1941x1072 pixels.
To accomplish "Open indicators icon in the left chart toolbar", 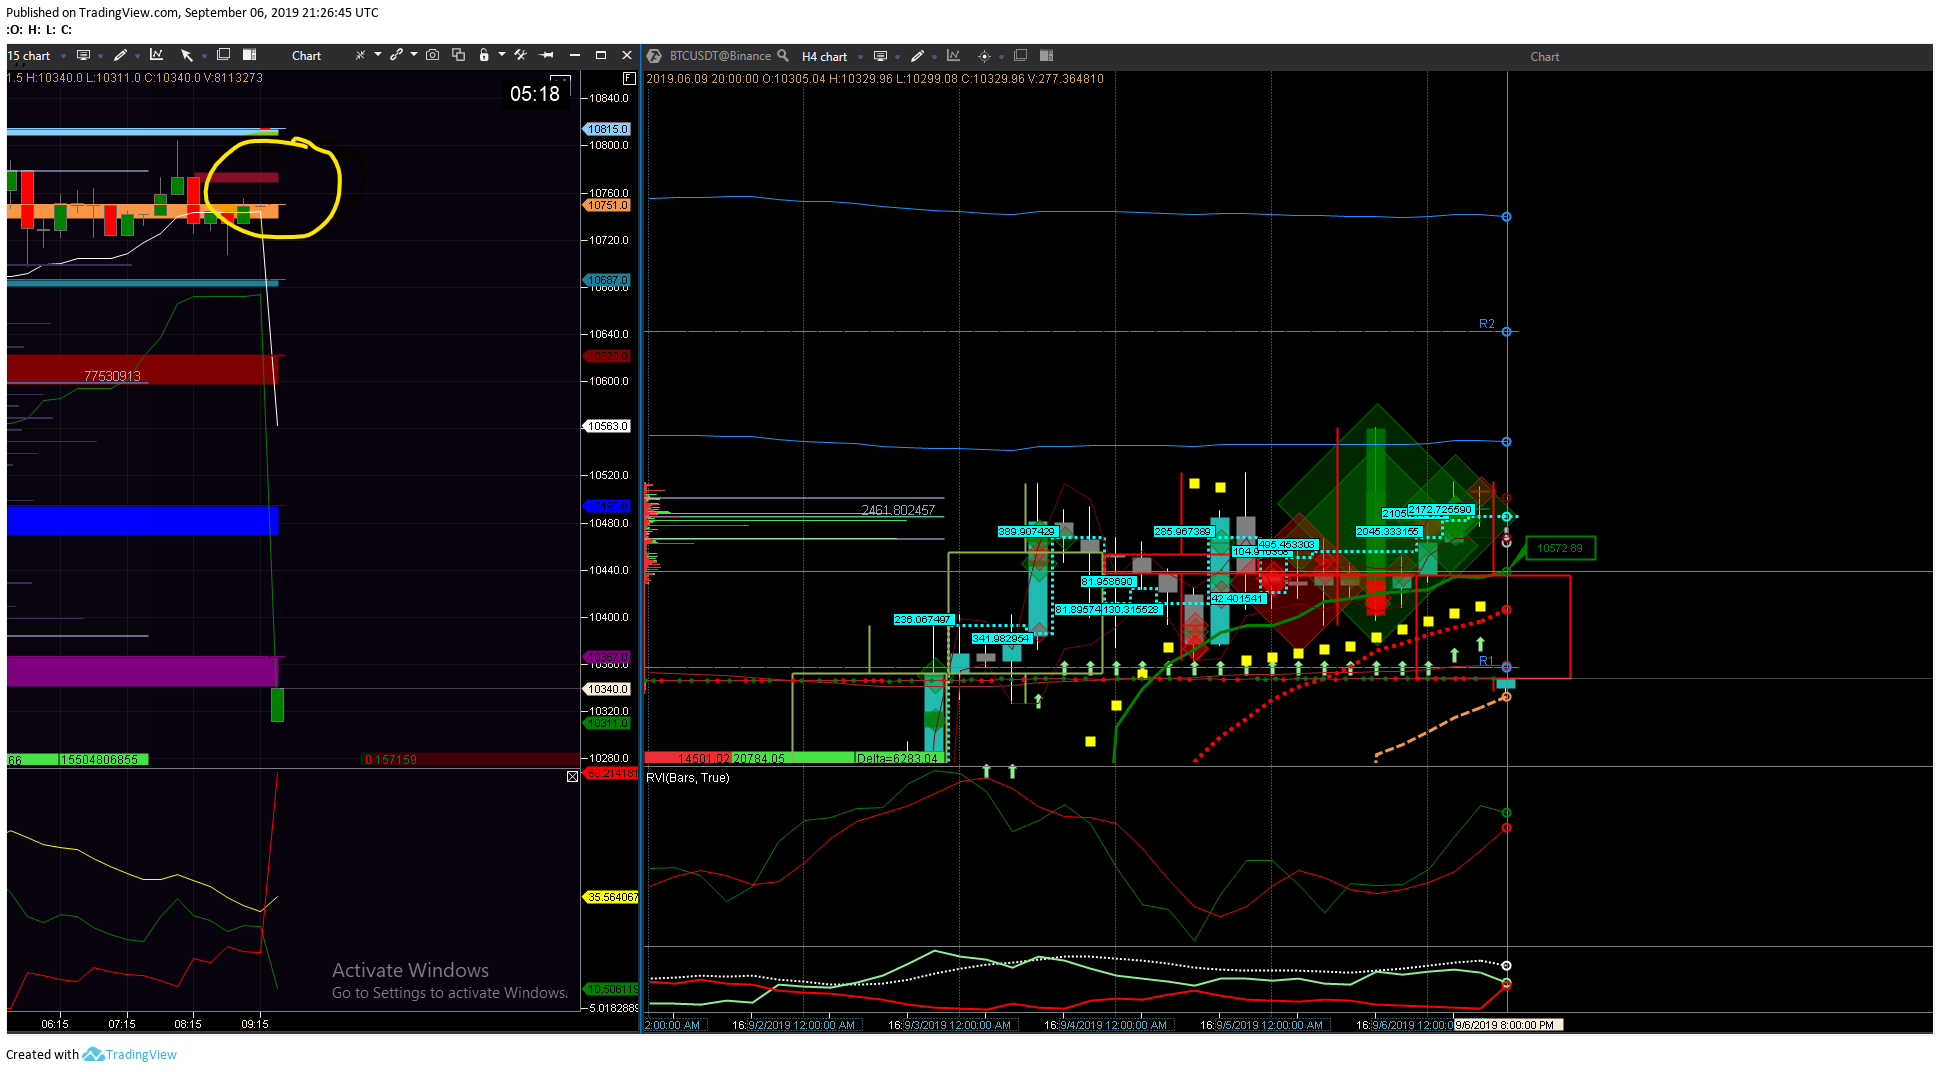I will tap(156, 56).
